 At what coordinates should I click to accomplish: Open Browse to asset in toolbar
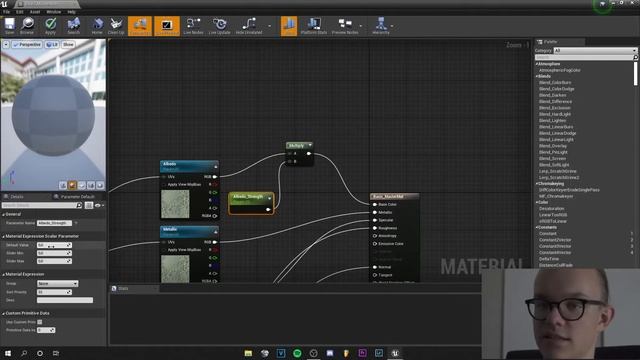[27, 26]
